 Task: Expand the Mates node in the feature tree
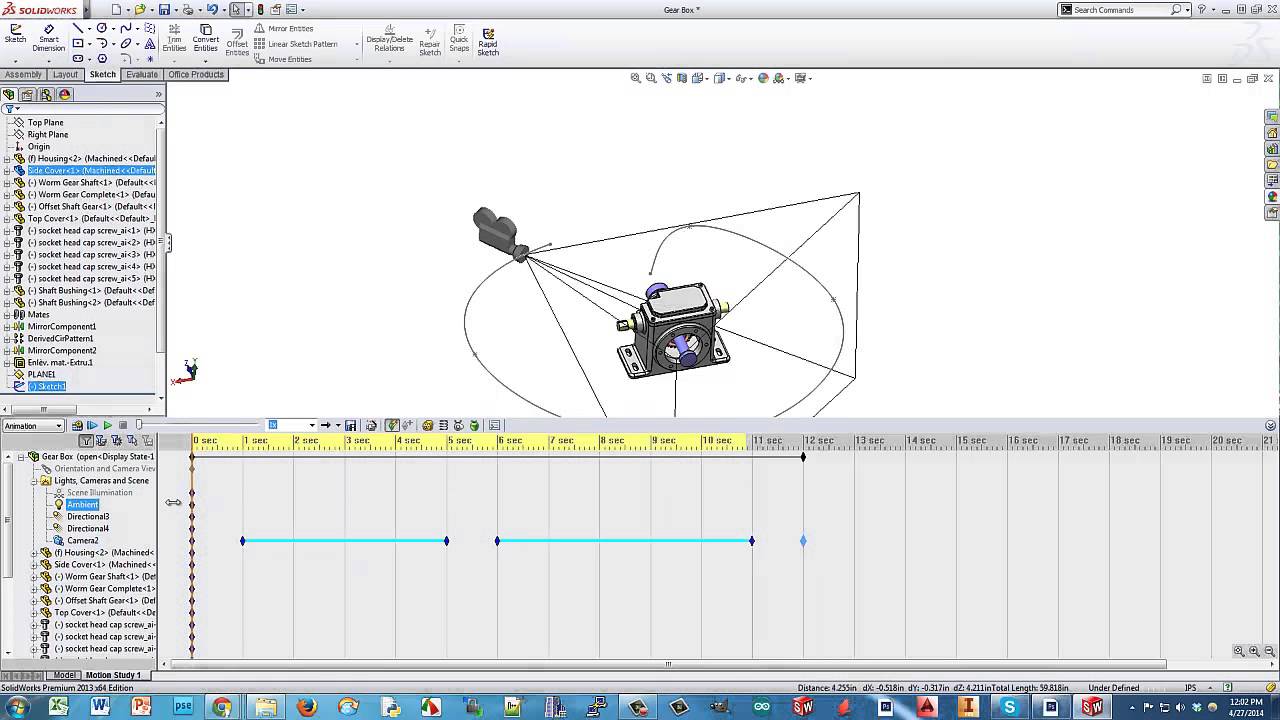(x=7, y=315)
